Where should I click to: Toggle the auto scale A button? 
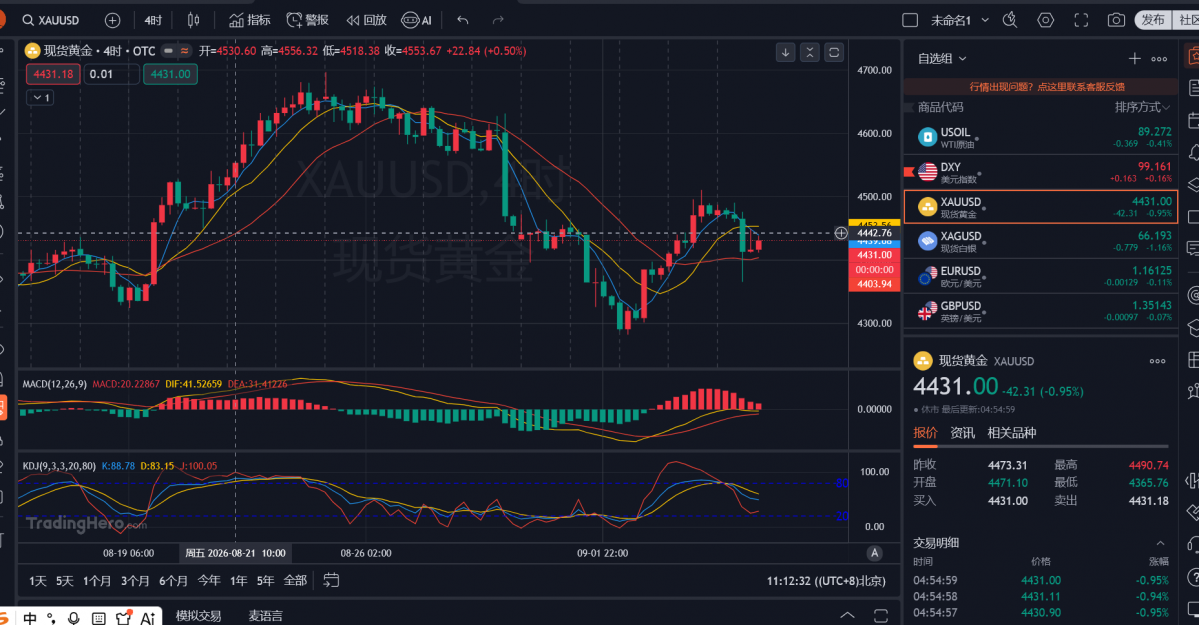(x=875, y=553)
